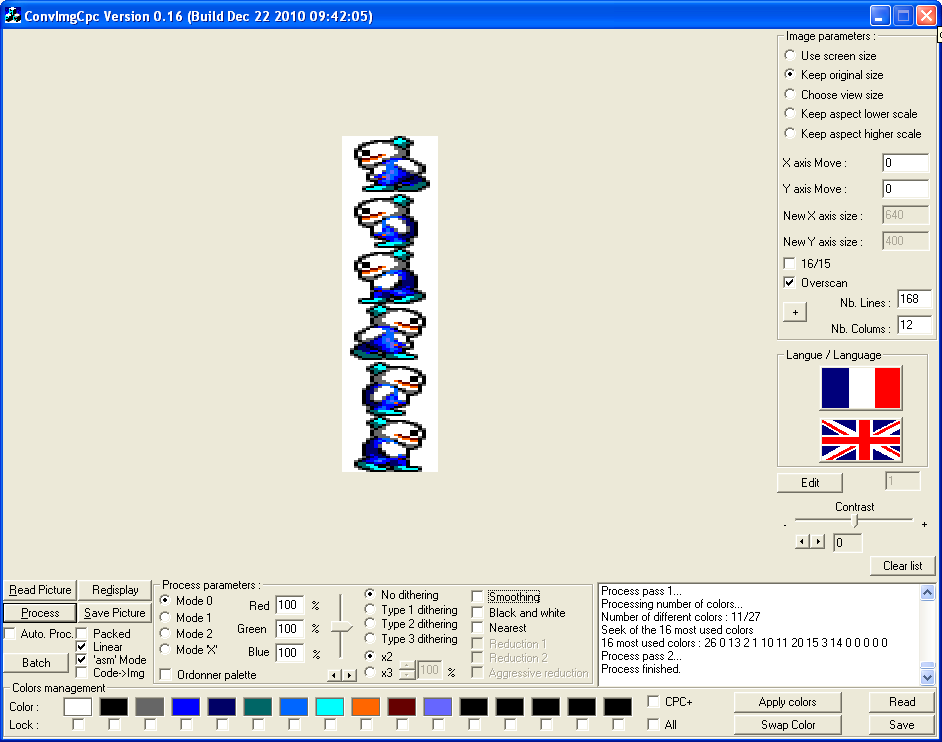Click the plus button near Nb. Lines

tap(795, 312)
